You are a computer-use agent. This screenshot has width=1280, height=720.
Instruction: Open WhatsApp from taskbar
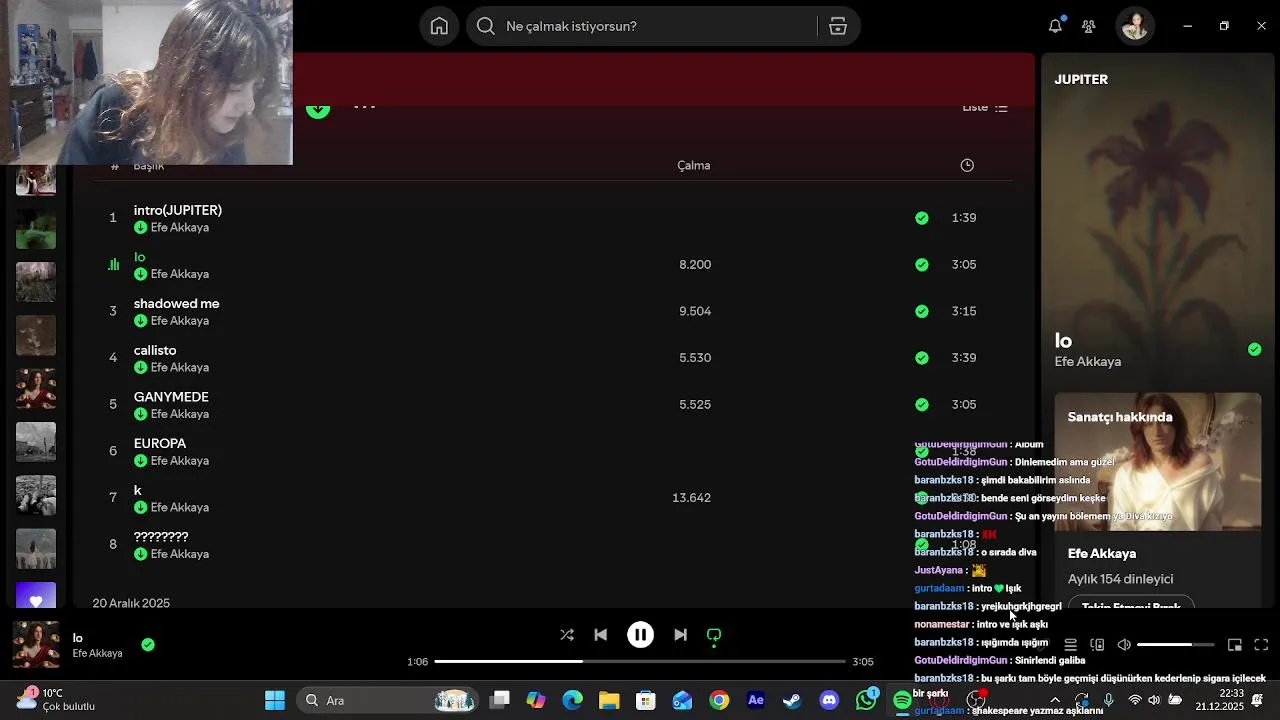[866, 700]
